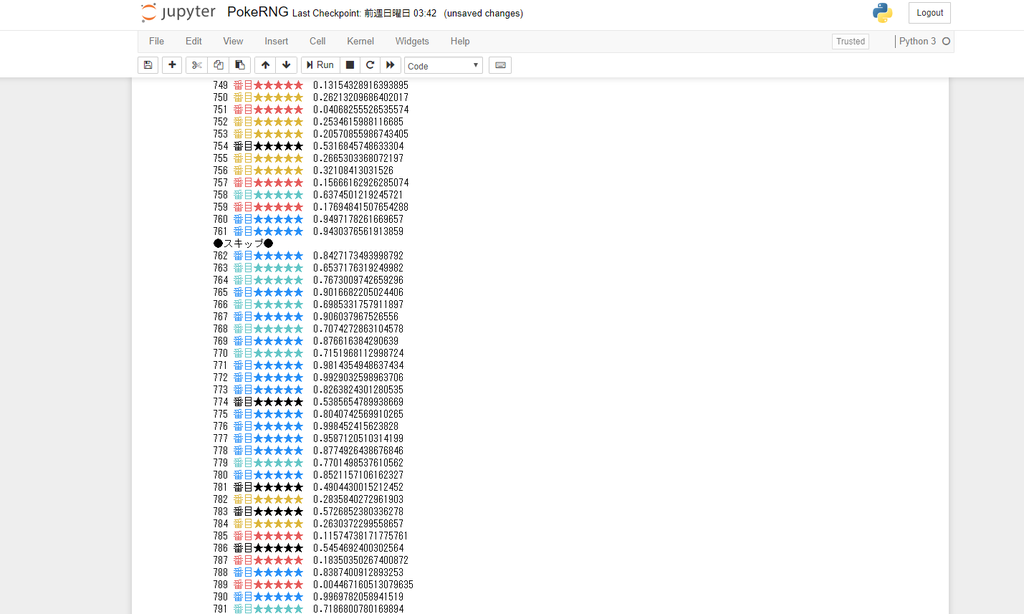The height and width of the screenshot is (614, 1024).
Task: Open the Insert menu
Action: 276,41
